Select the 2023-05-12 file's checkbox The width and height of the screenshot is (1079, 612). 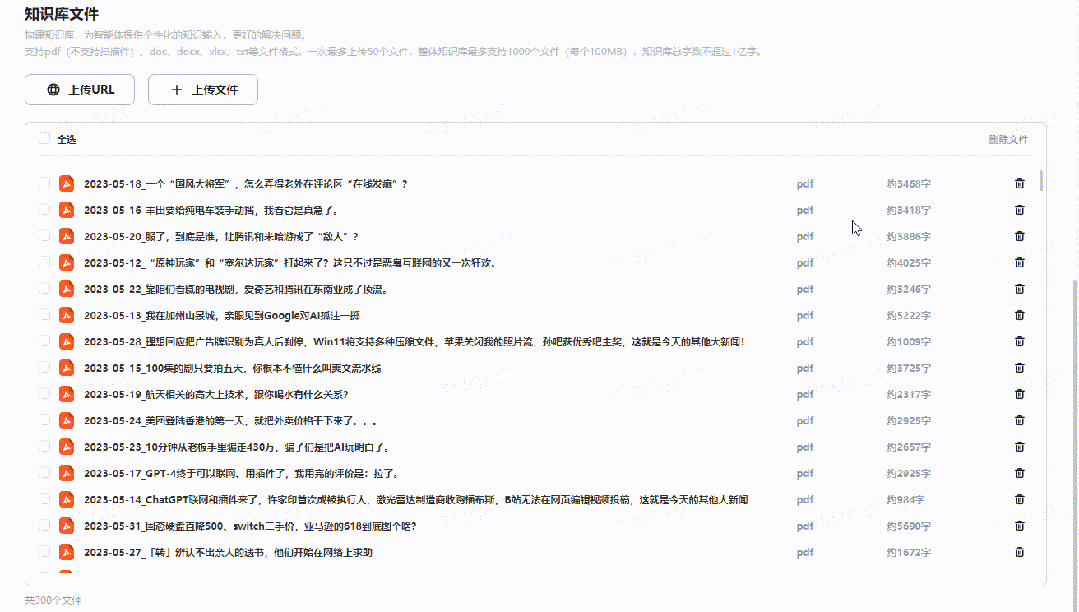click(x=45, y=262)
